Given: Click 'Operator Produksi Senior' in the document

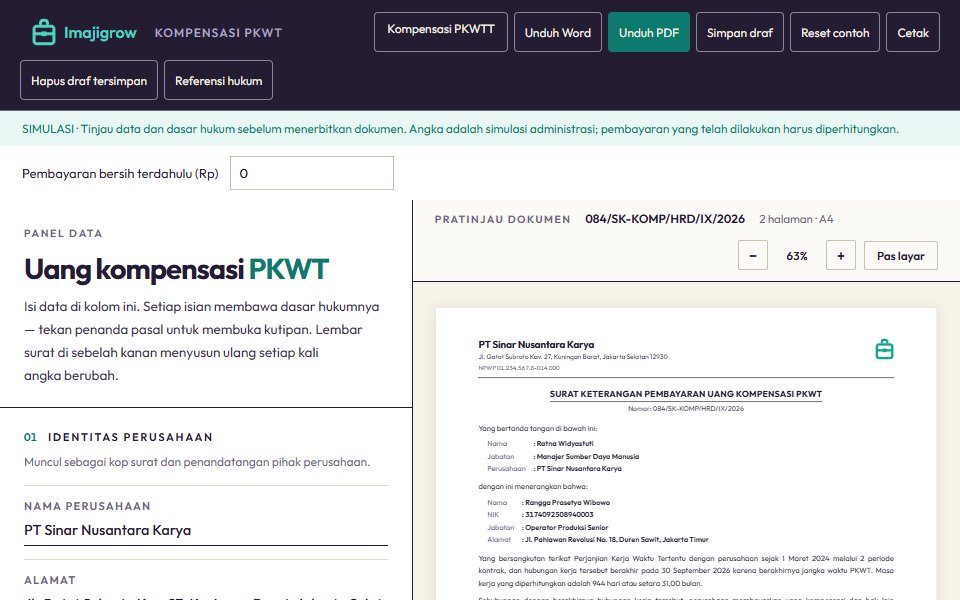Looking at the screenshot, I should click(566, 527).
